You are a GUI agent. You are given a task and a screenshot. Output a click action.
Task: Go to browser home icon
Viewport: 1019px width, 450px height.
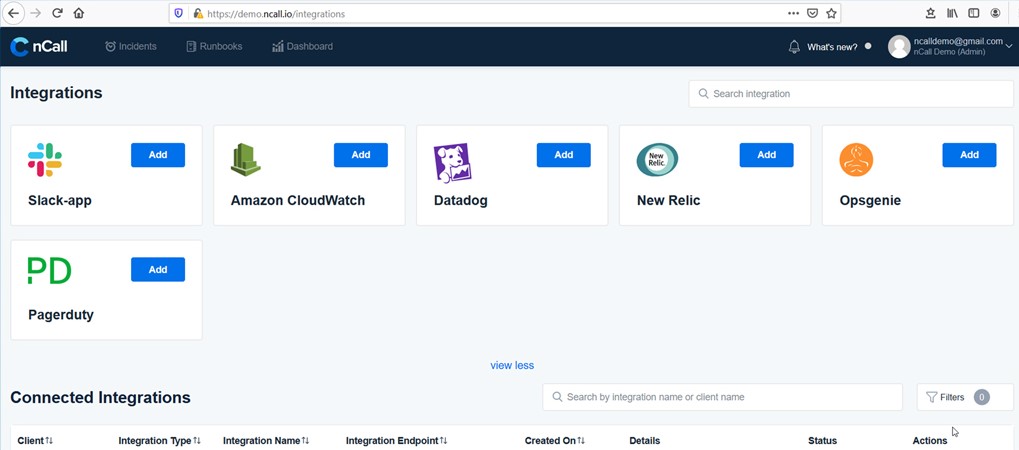click(x=79, y=13)
